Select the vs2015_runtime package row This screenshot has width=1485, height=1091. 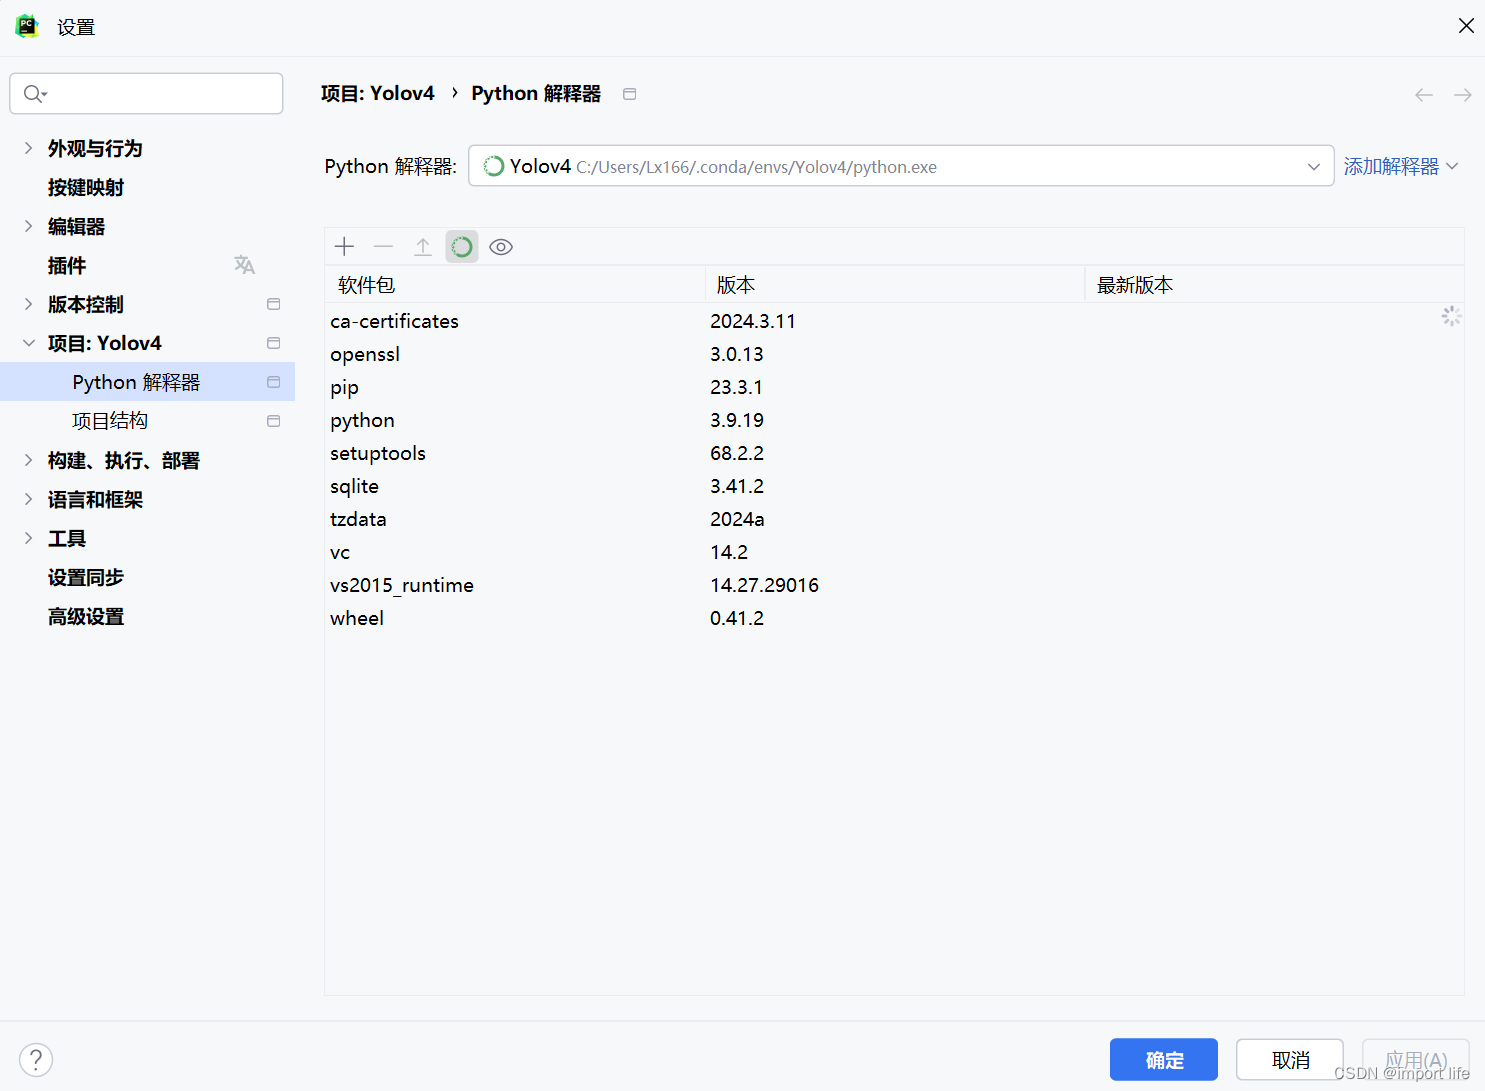[x=894, y=585]
